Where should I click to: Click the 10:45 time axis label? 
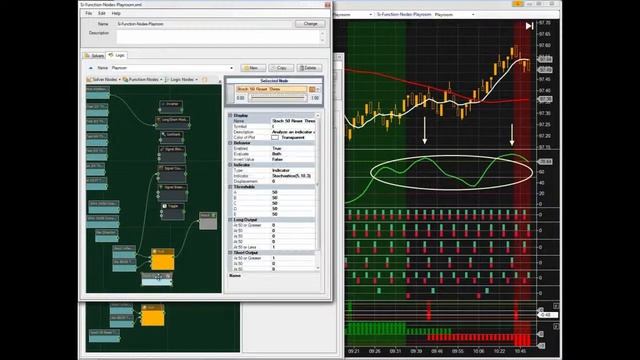point(520,351)
